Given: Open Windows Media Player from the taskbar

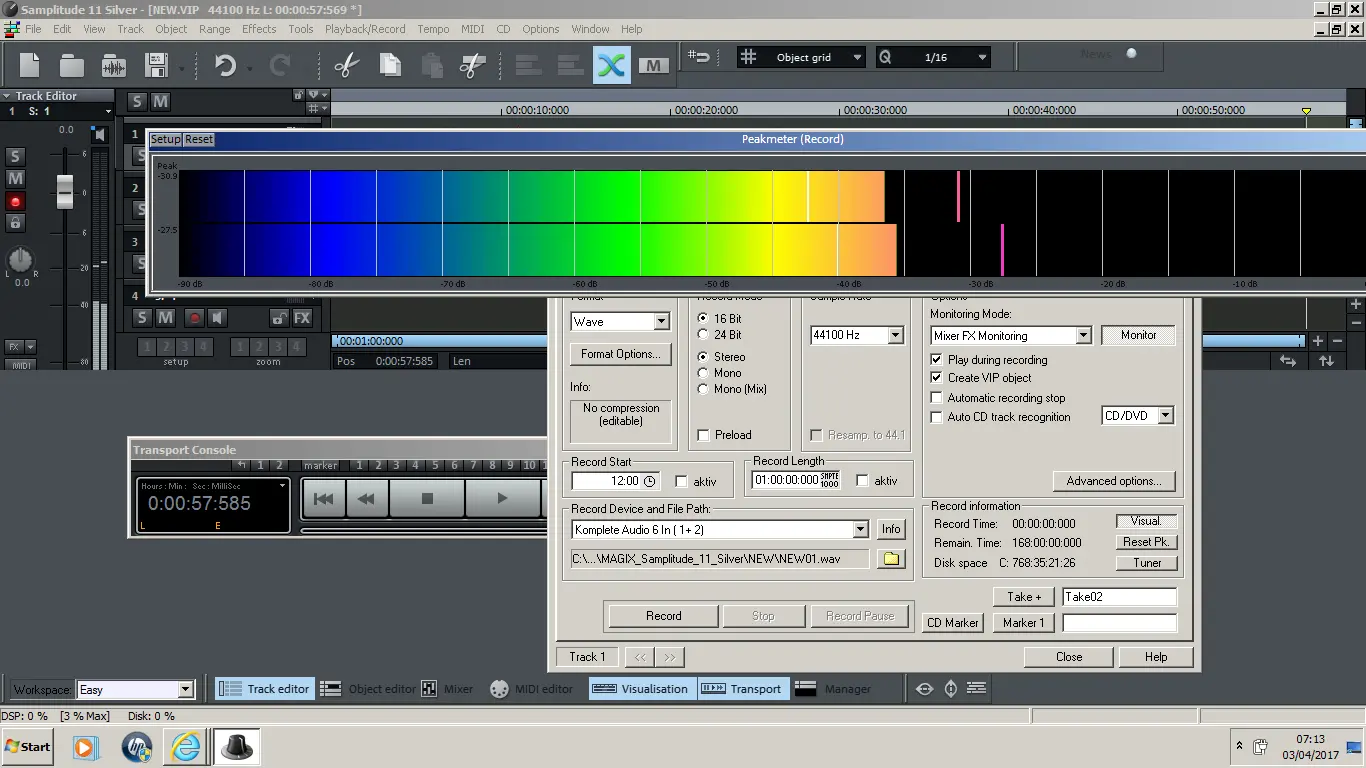Looking at the screenshot, I should click(85, 747).
